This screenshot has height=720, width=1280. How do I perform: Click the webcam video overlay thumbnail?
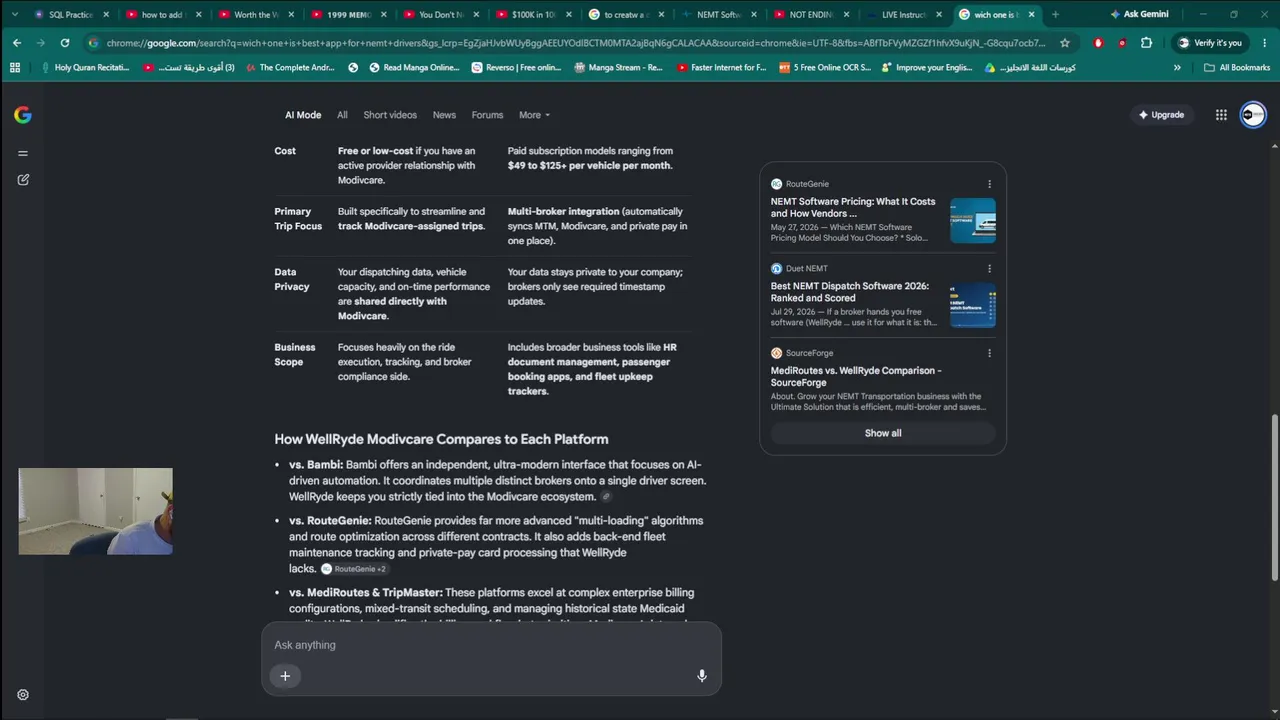tap(95, 511)
